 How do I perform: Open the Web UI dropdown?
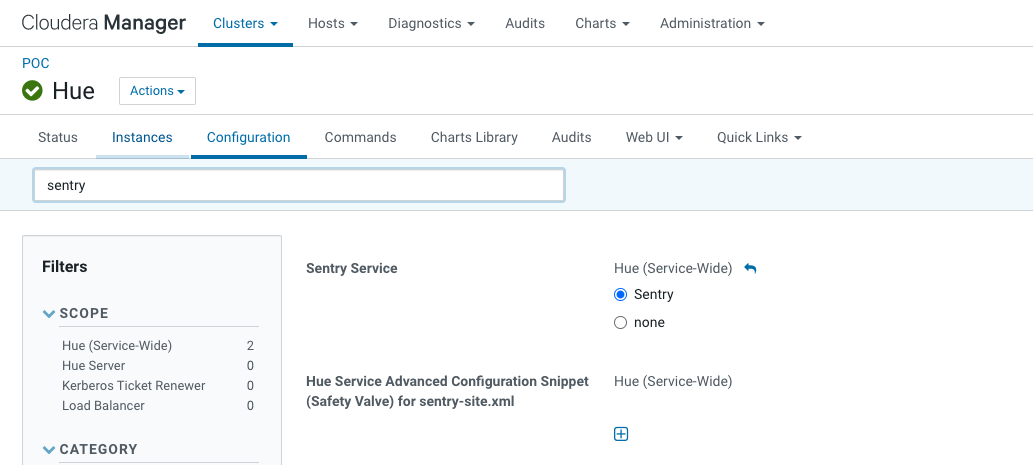[654, 137]
